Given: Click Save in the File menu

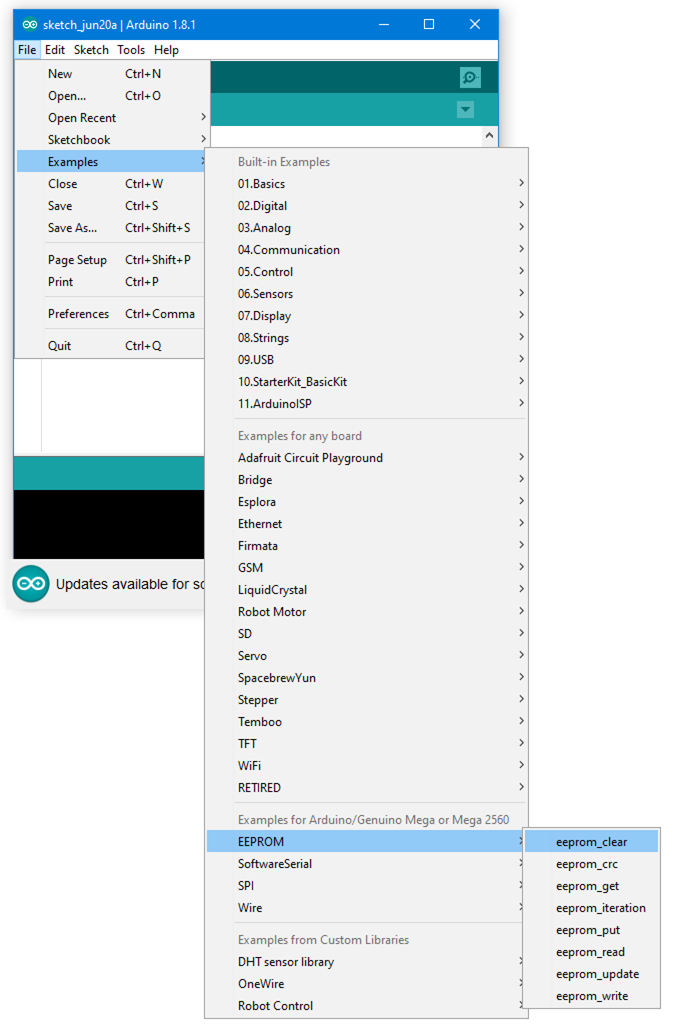Looking at the screenshot, I should [111, 206].
